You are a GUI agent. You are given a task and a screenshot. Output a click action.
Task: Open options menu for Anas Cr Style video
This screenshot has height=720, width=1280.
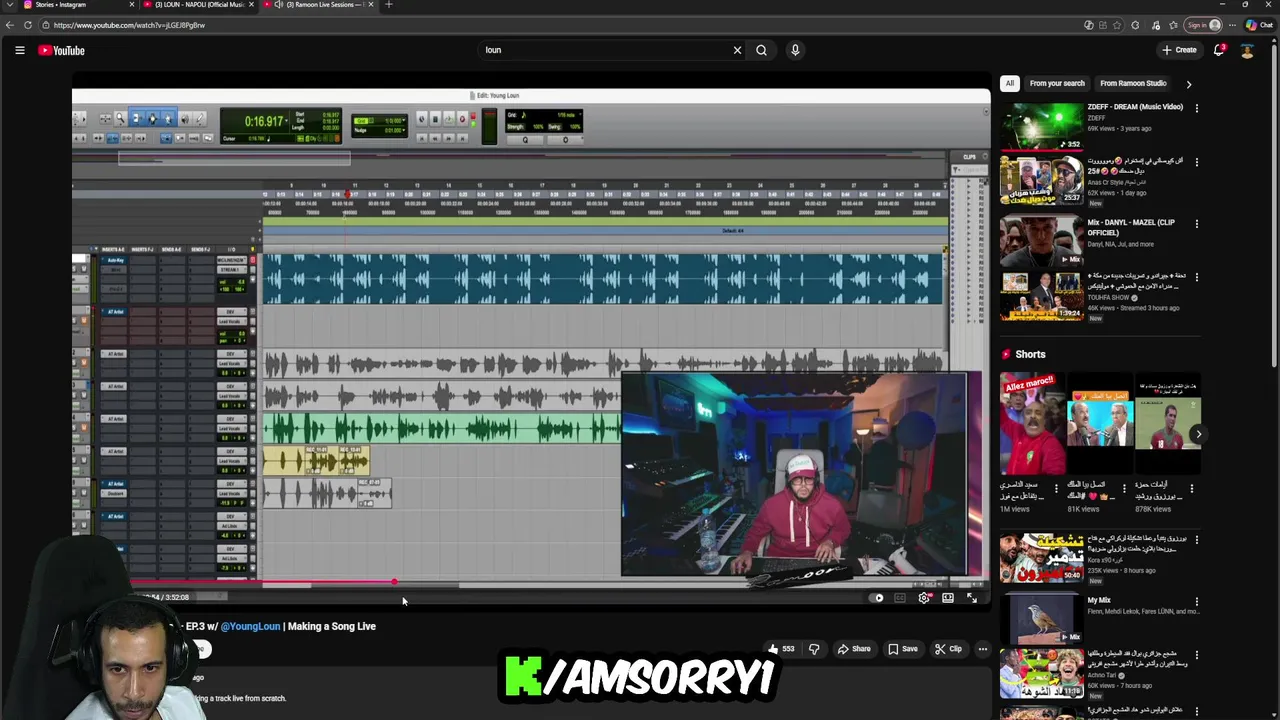1197,162
